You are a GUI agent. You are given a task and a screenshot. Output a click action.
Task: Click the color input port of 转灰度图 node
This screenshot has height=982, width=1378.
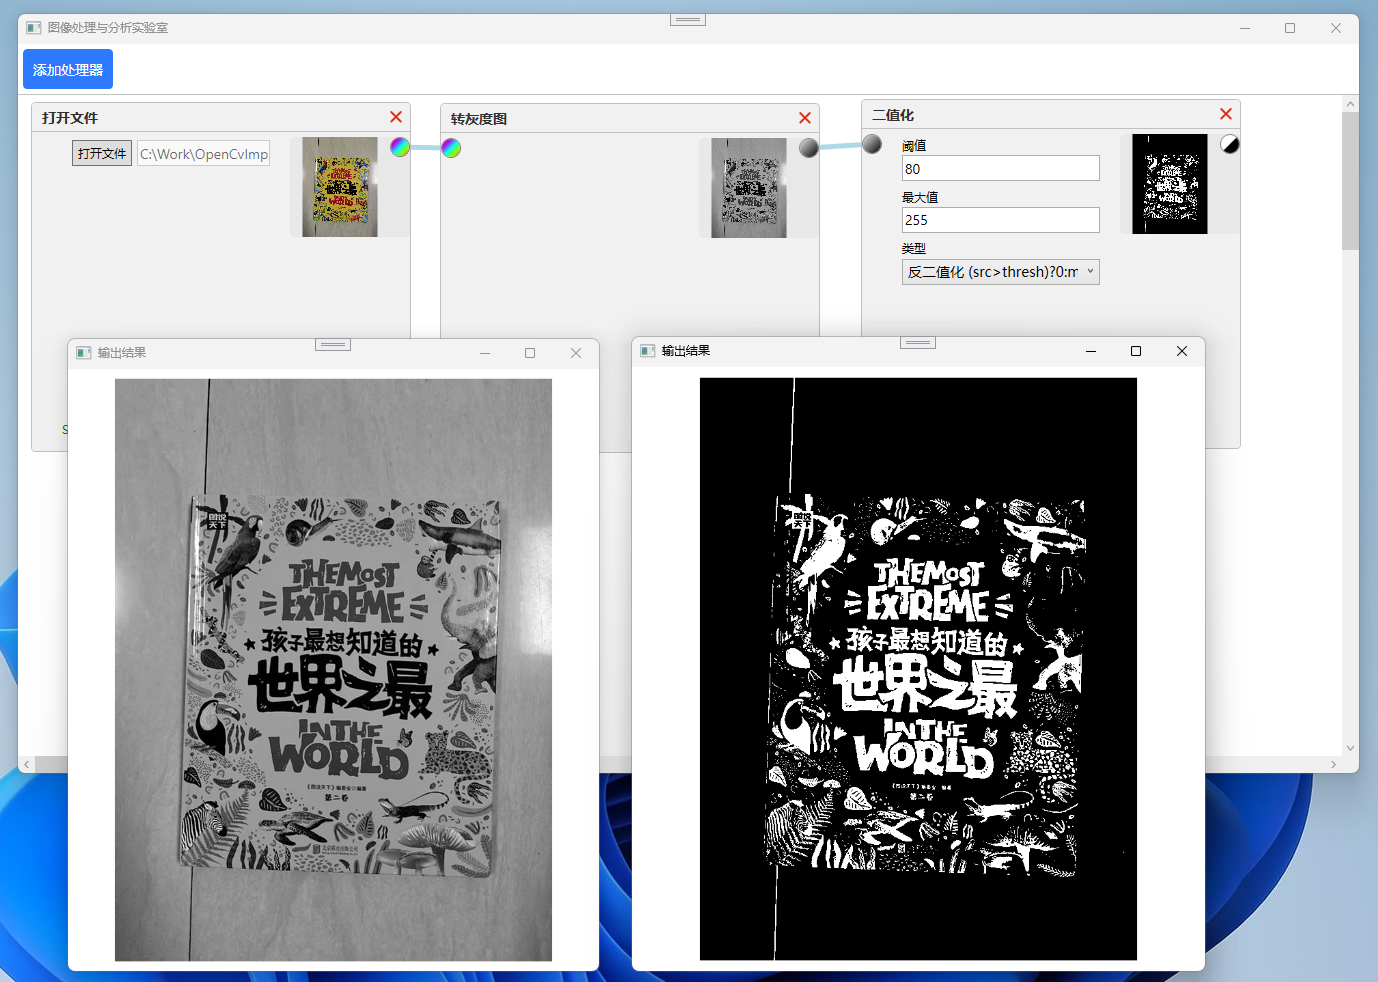[x=451, y=148]
